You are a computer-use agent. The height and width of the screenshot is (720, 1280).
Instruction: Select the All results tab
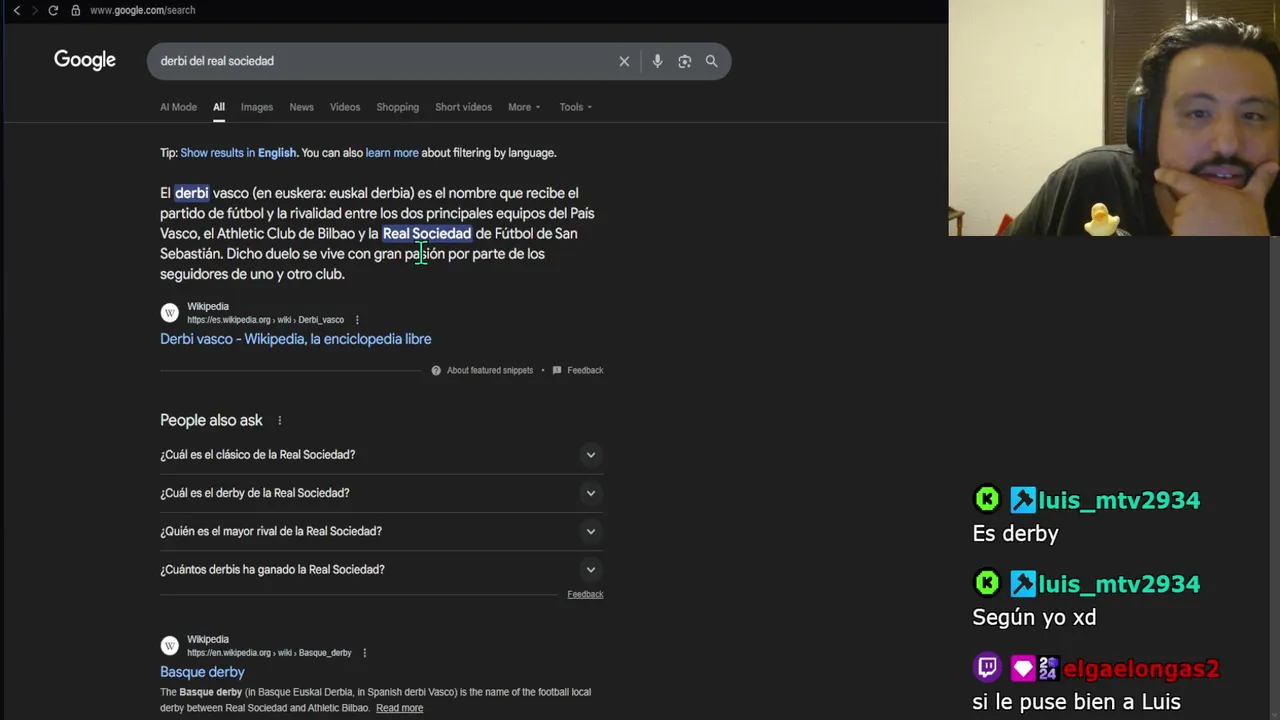point(218,107)
